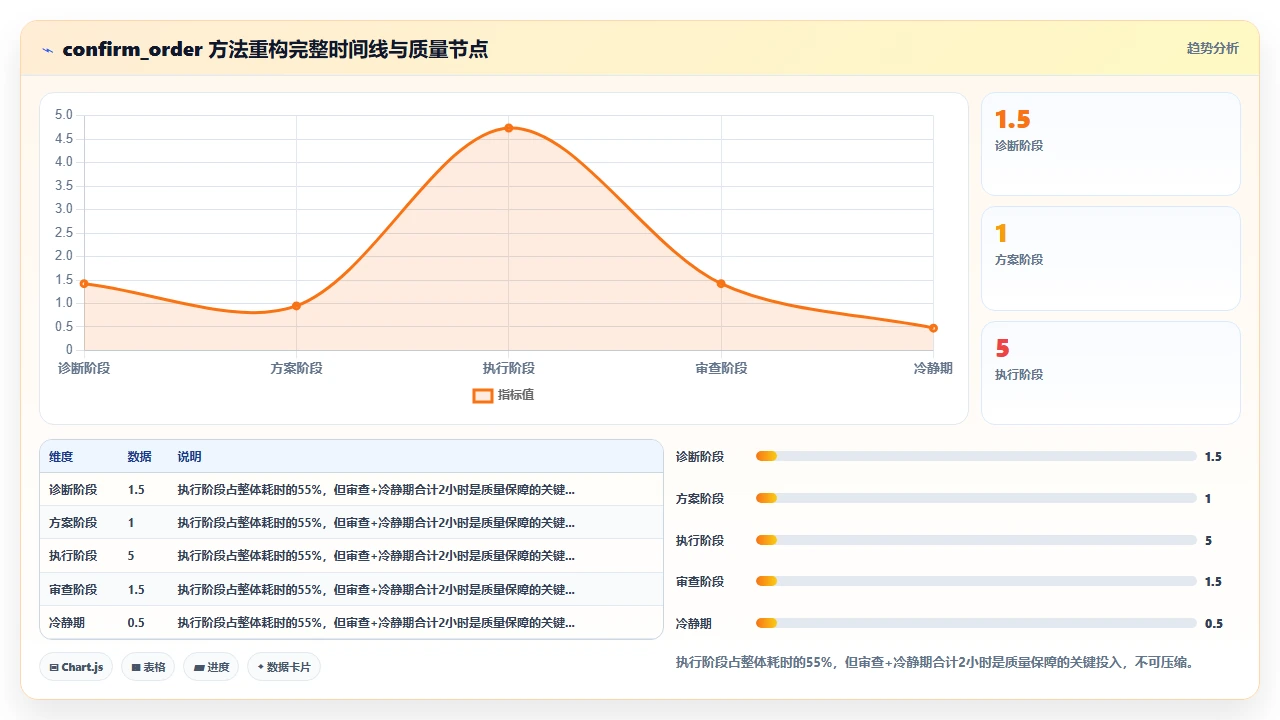Screen dimensions: 1280x720
Task: Click the 维度 column header
Action: pyautogui.click(x=61, y=457)
